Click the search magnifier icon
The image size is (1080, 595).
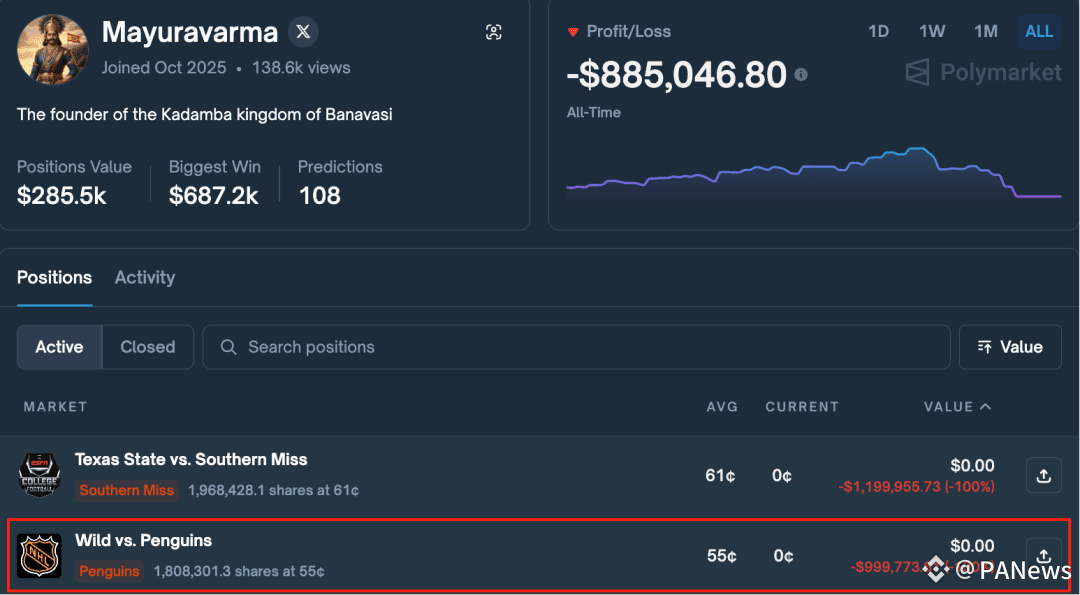pyautogui.click(x=229, y=347)
